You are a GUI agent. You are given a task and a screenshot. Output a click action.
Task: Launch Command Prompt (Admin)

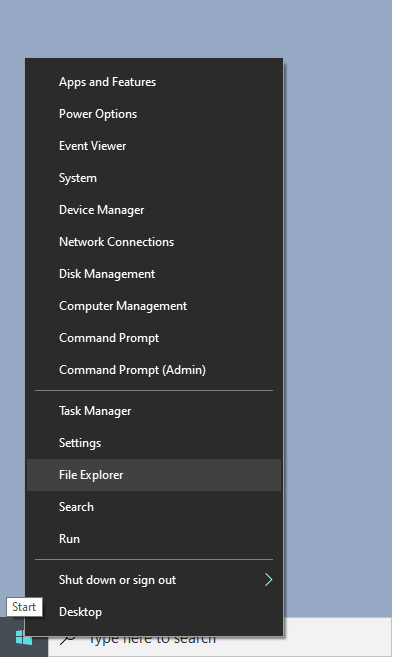pyautogui.click(x=154, y=370)
